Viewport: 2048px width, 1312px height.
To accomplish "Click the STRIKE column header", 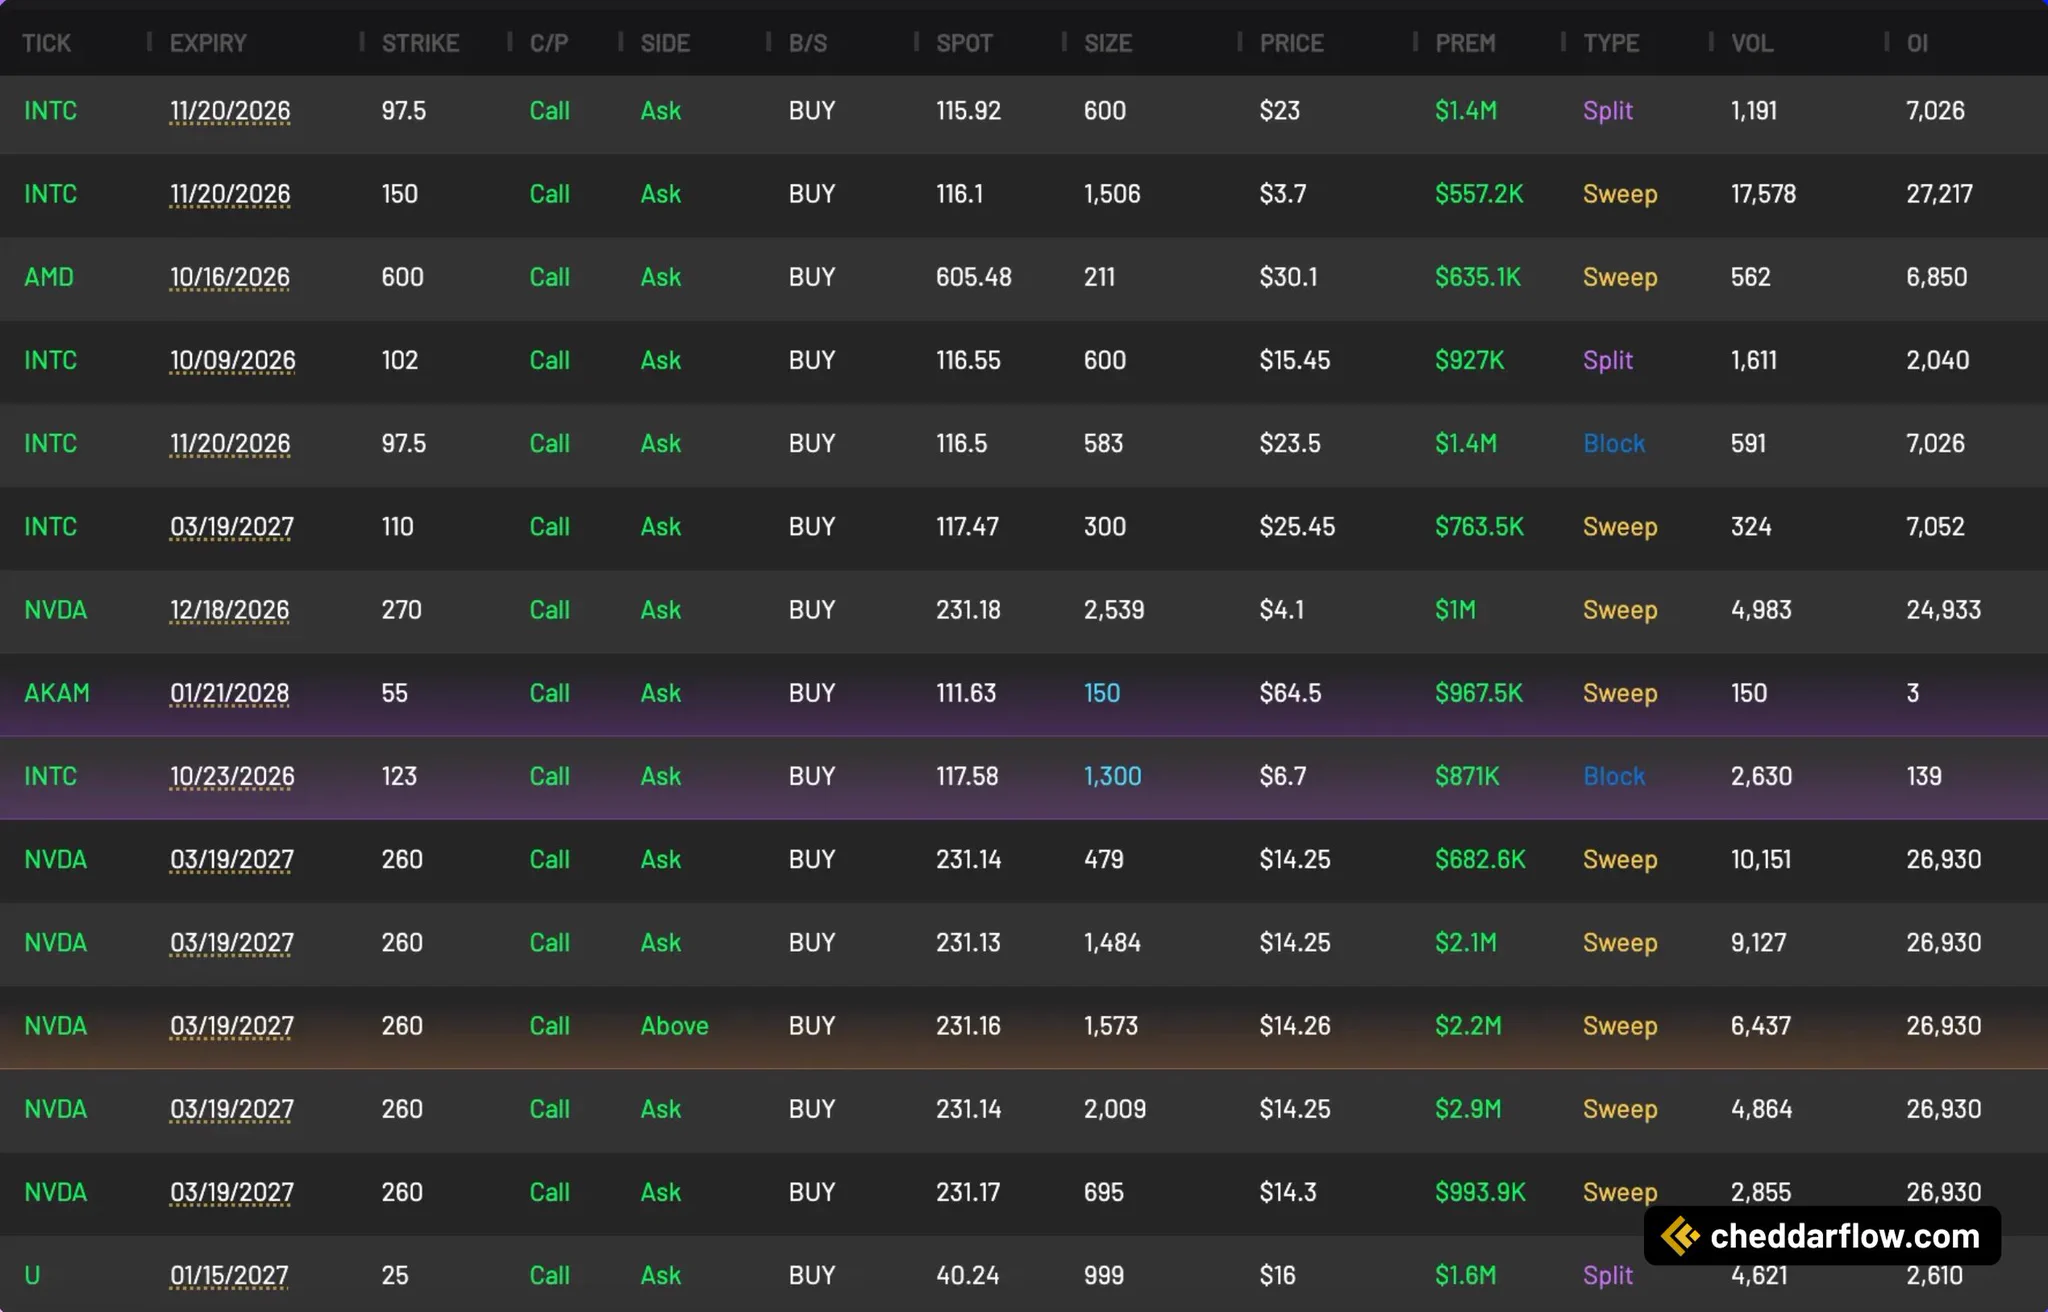I will point(420,43).
